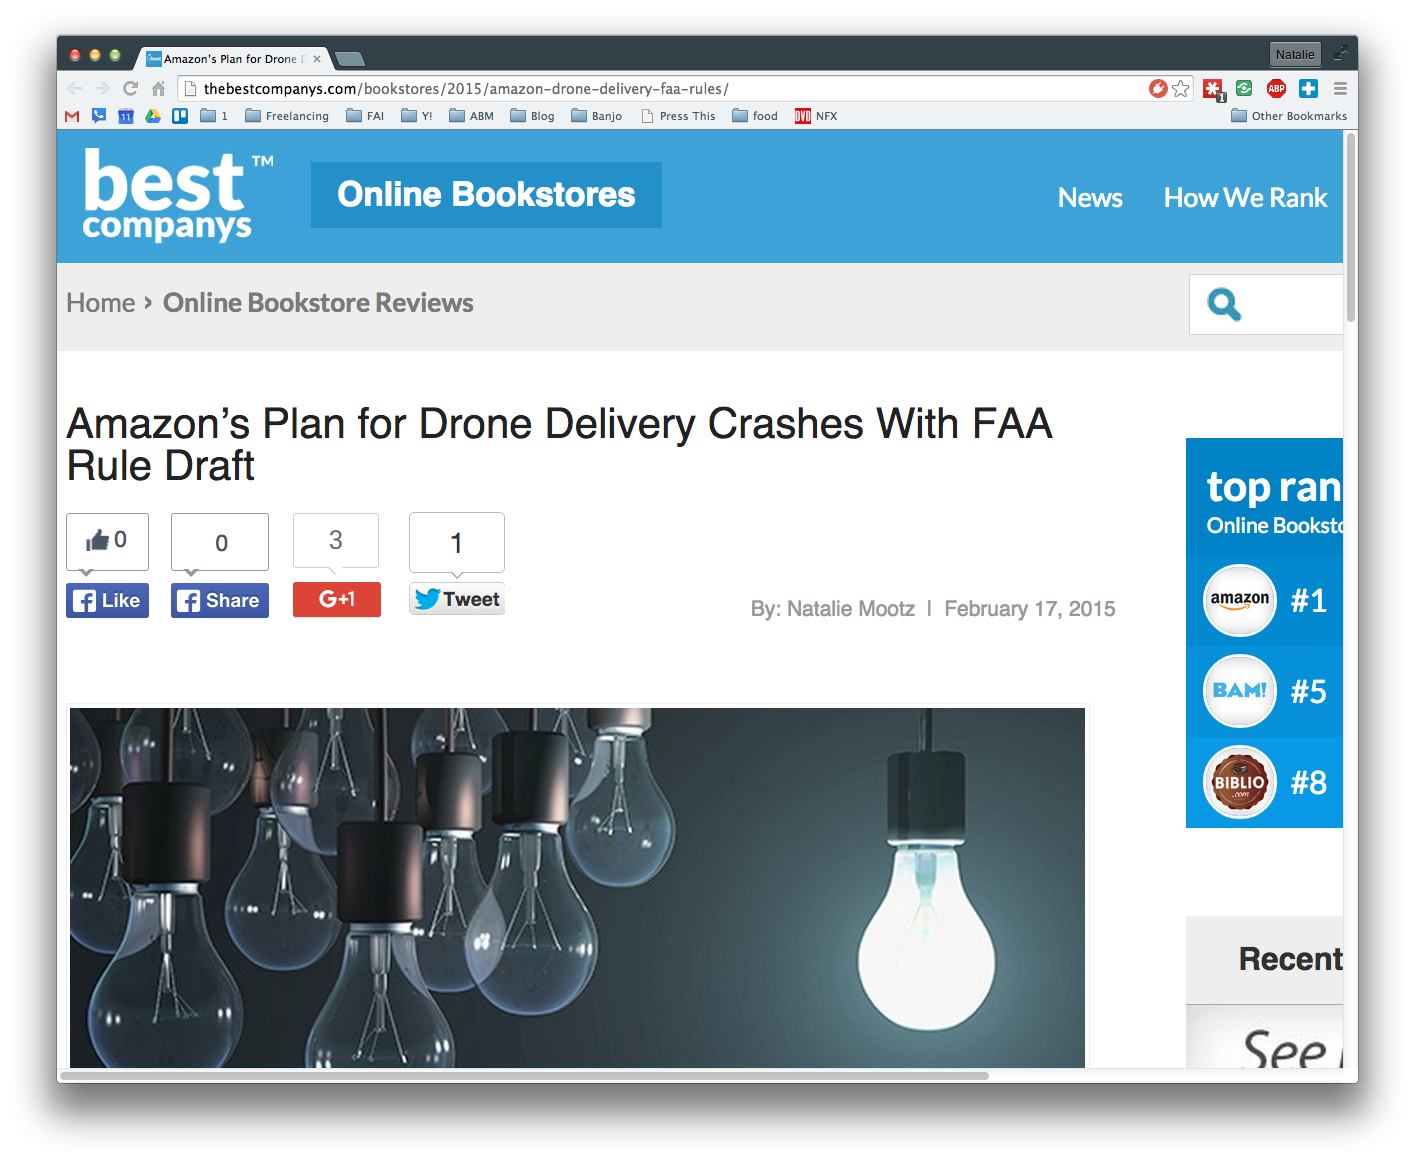Open the Y! bookmarks folder
1415x1162 pixels.
tap(417, 116)
